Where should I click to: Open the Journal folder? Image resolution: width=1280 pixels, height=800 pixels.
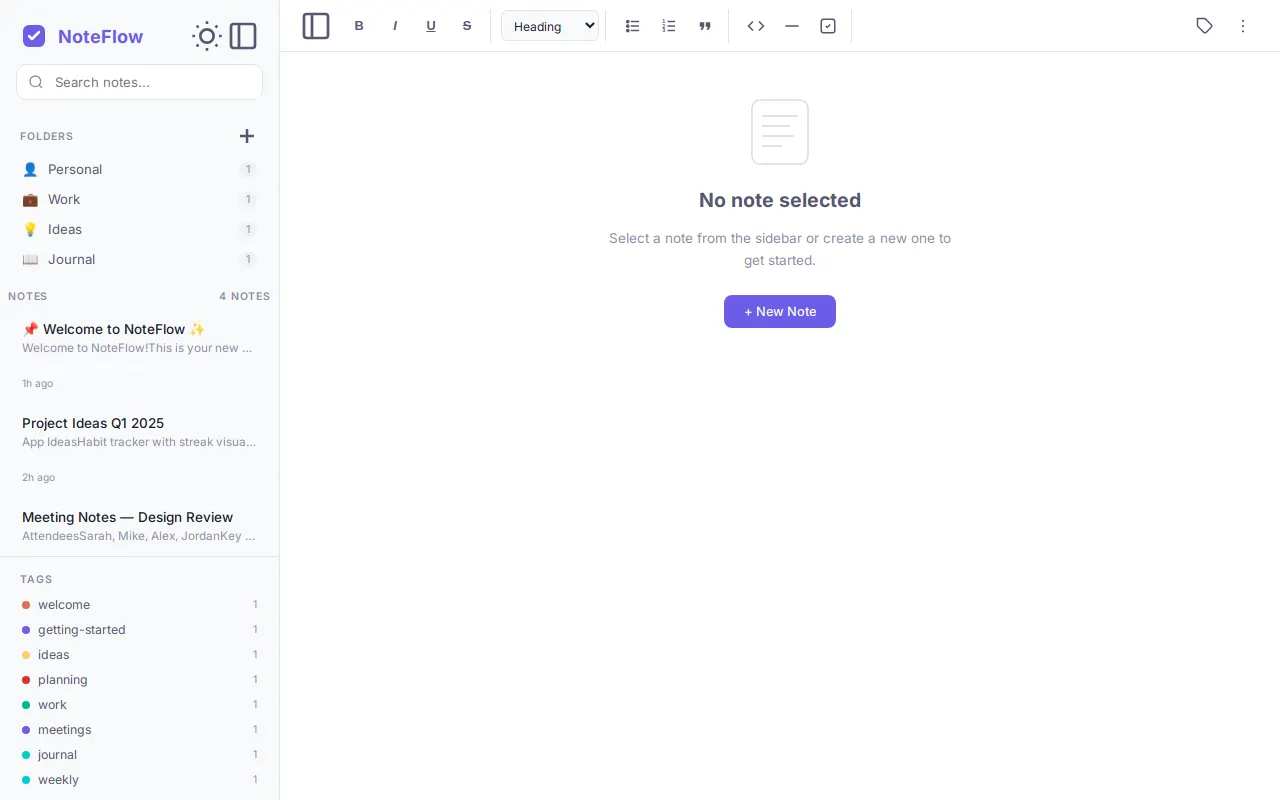pyautogui.click(x=140, y=259)
